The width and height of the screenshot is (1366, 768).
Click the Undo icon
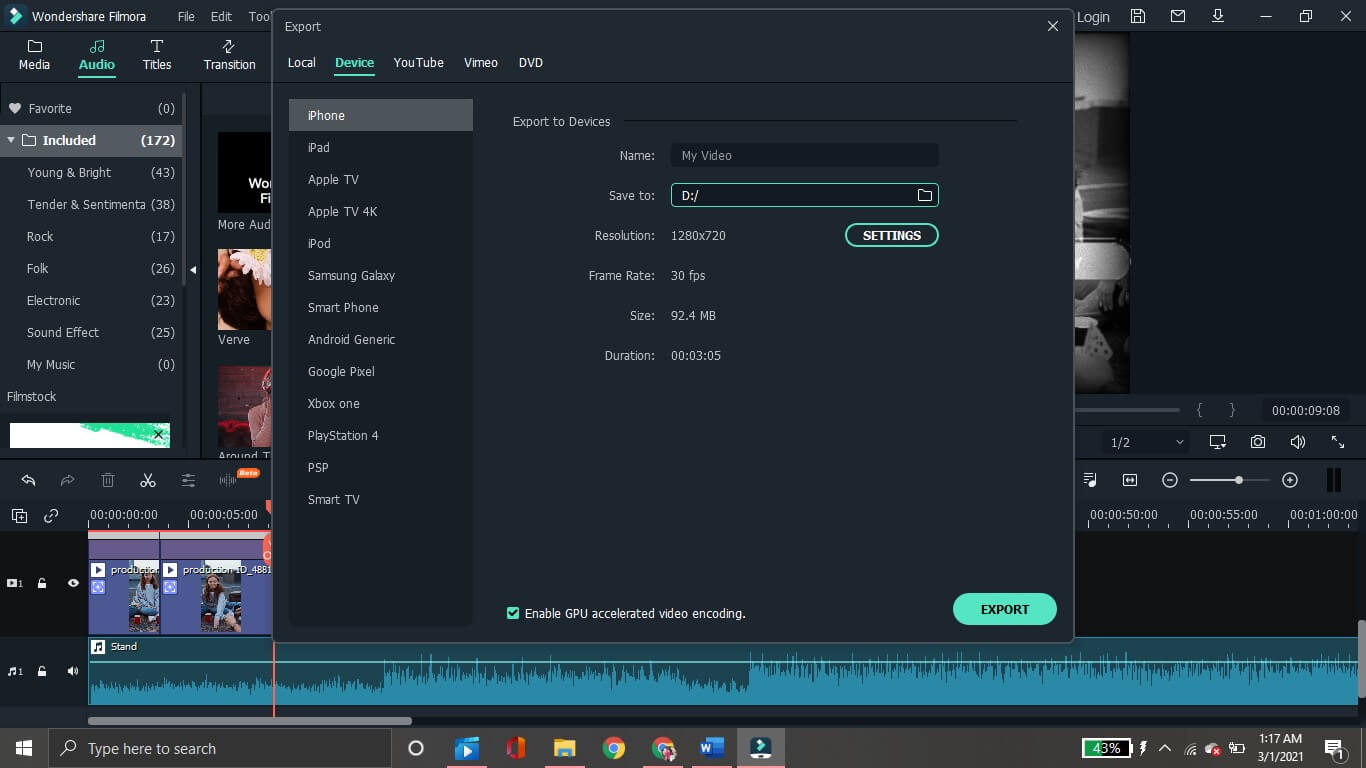(x=28, y=480)
